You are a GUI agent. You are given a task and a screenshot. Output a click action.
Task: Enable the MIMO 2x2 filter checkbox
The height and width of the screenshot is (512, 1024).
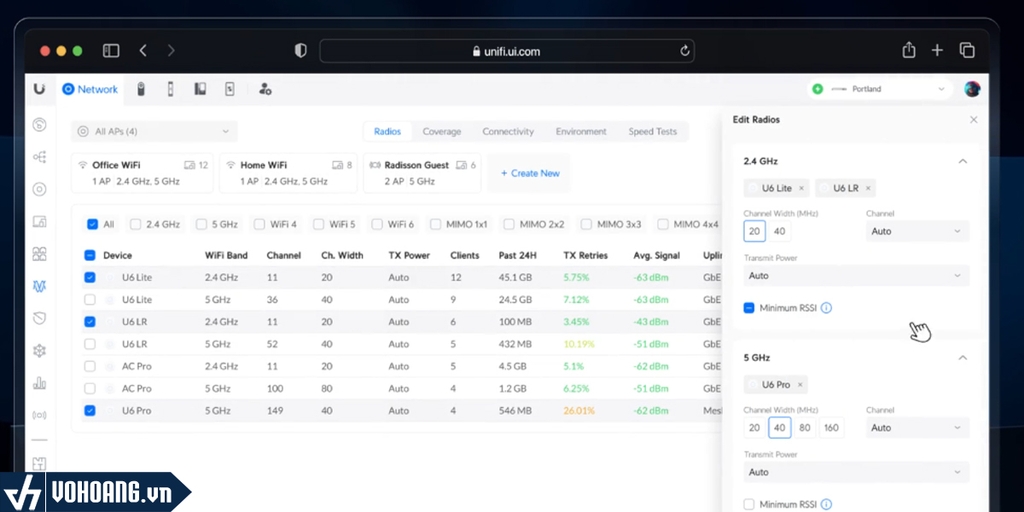tap(509, 224)
